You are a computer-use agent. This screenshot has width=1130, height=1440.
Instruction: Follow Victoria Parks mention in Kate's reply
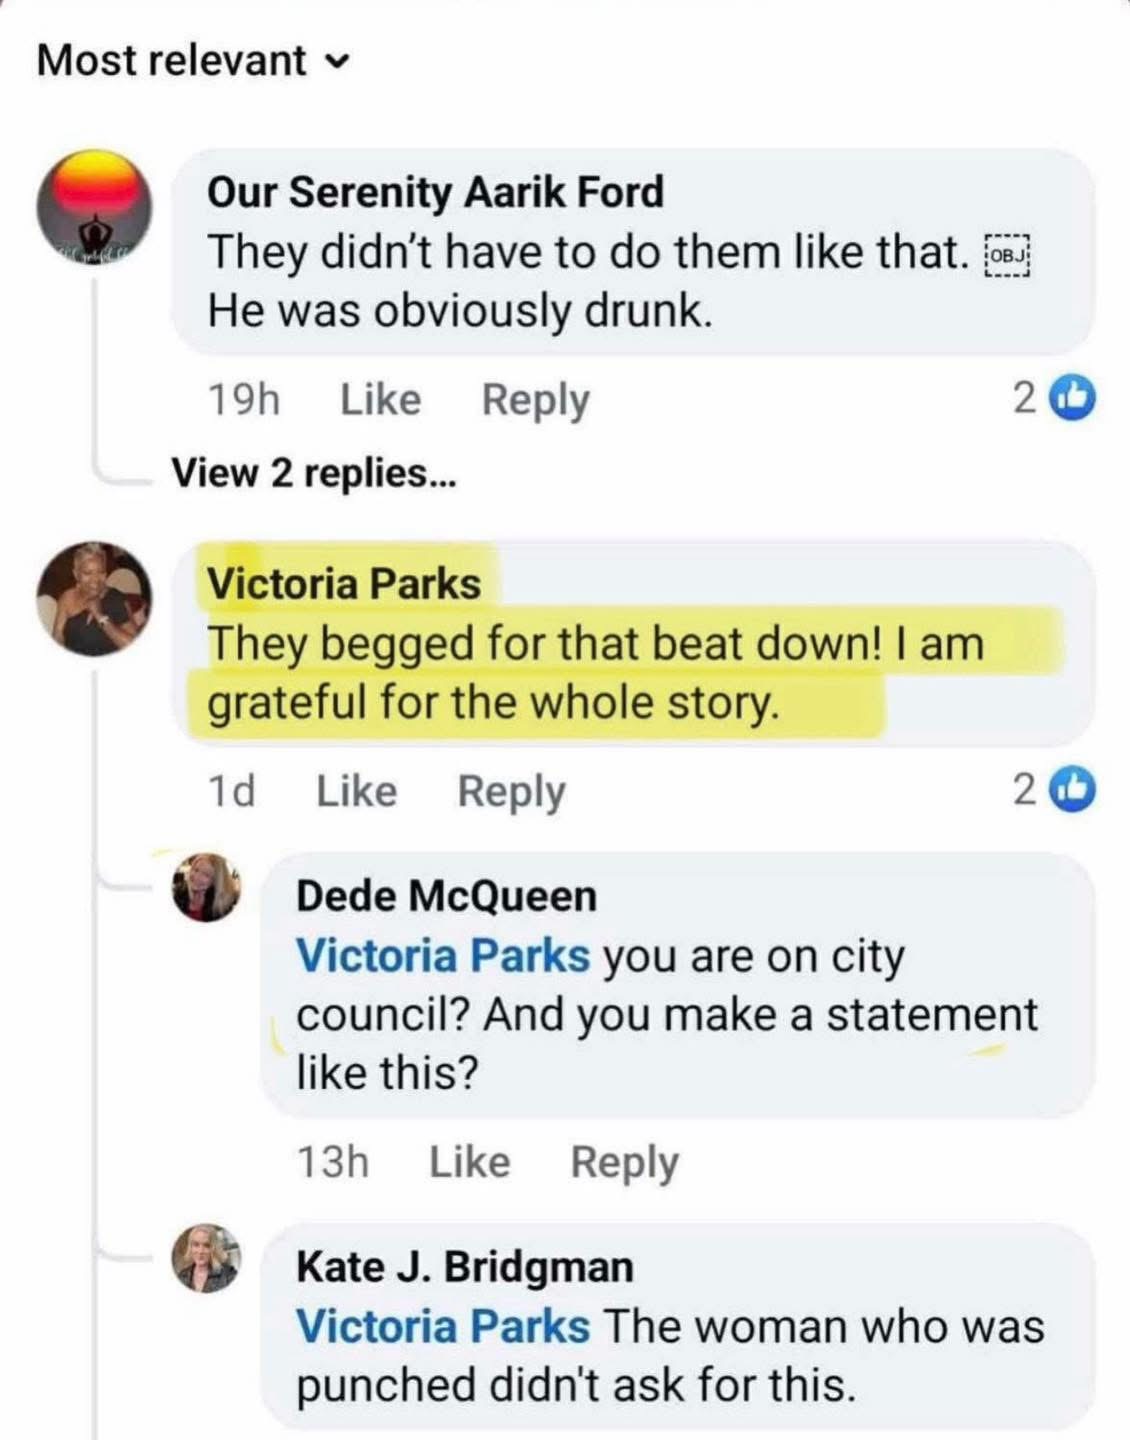[443, 1327]
